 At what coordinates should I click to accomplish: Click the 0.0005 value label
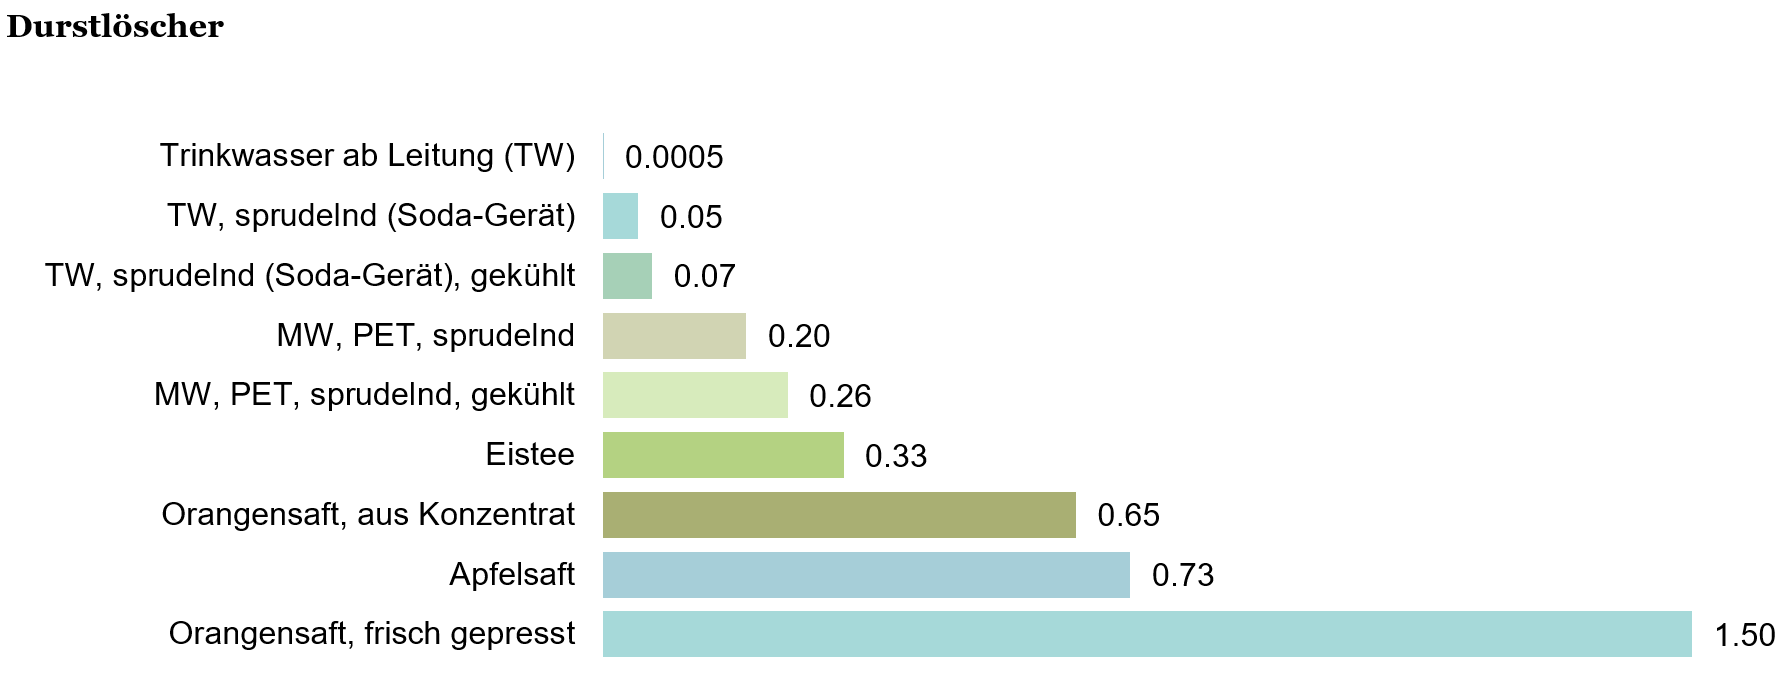tap(674, 157)
